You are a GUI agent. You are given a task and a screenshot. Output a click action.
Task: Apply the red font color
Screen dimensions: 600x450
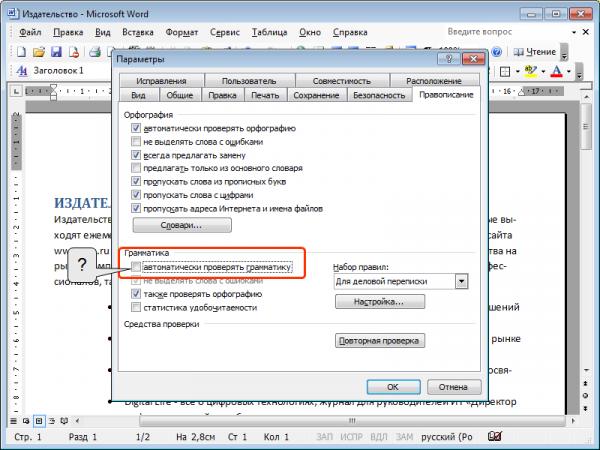point(557,72)
